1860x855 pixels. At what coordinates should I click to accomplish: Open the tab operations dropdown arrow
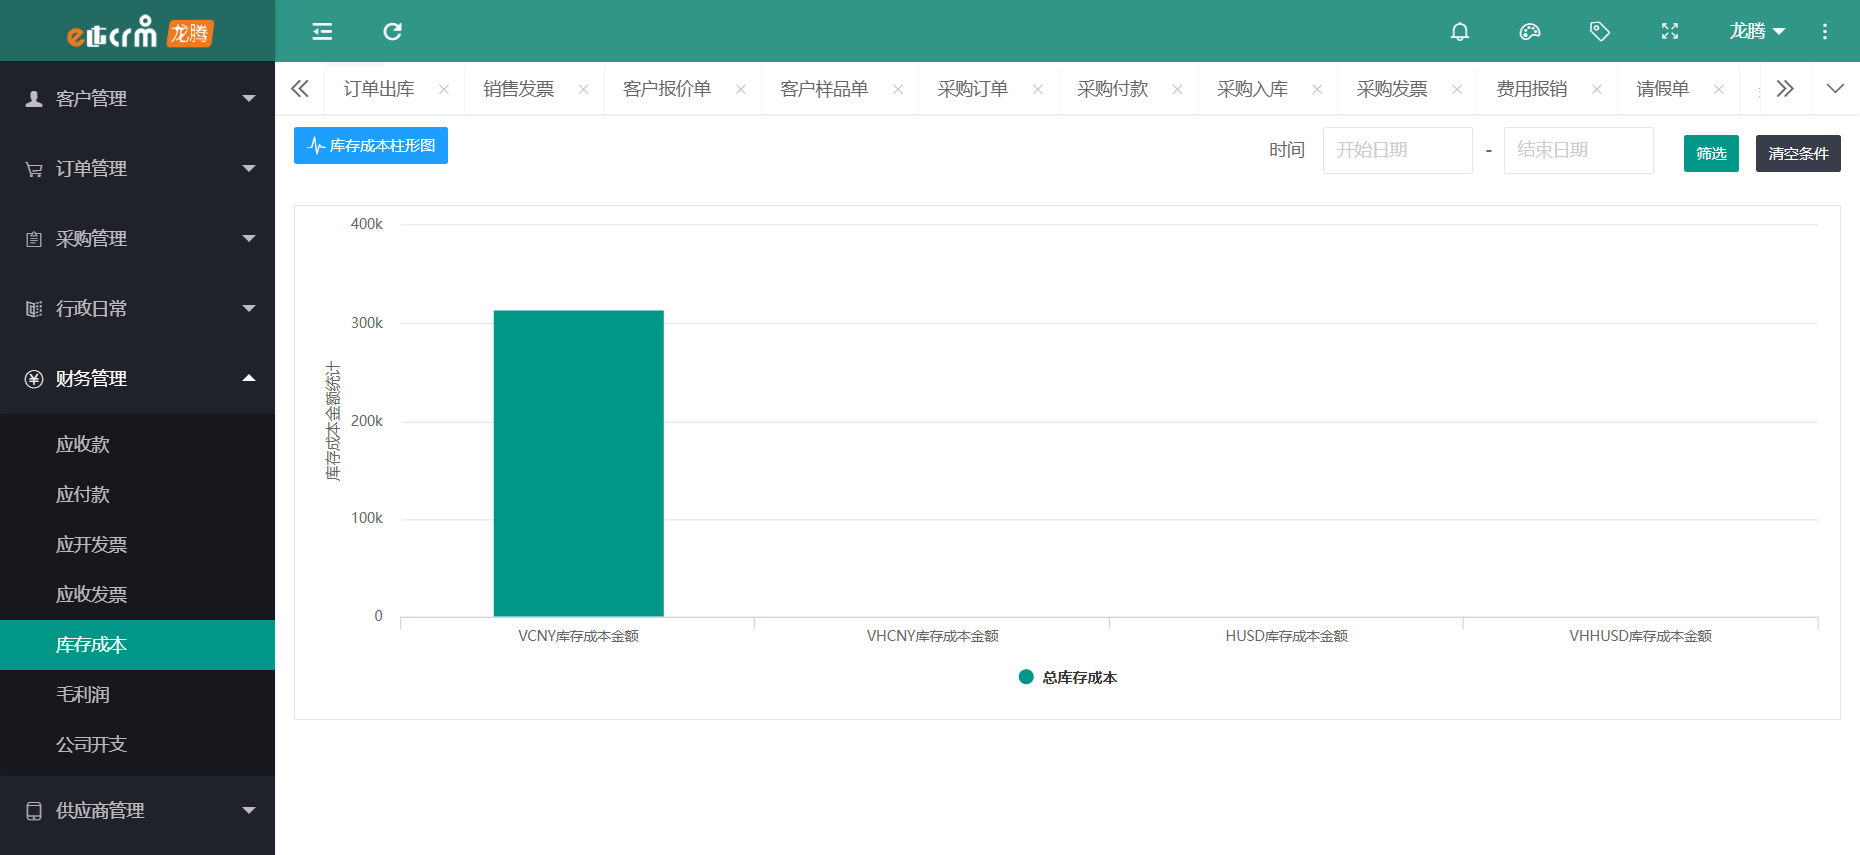tap(1835, 89)
